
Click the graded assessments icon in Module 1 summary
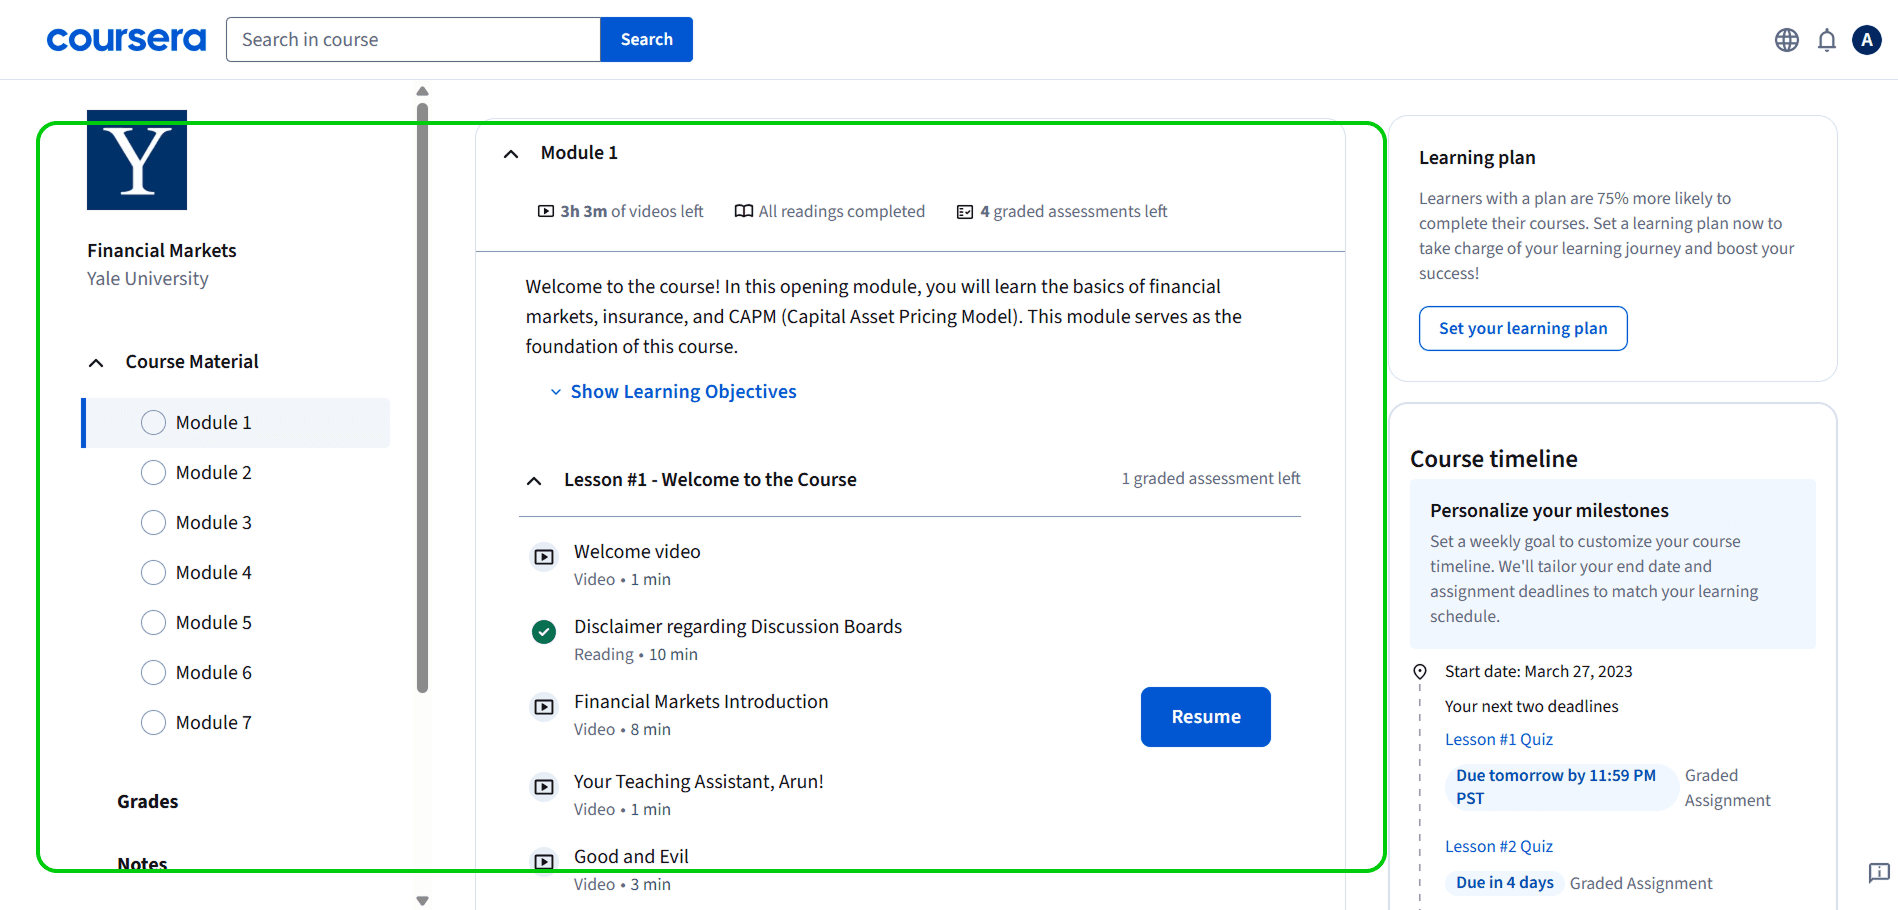[965, 212]
